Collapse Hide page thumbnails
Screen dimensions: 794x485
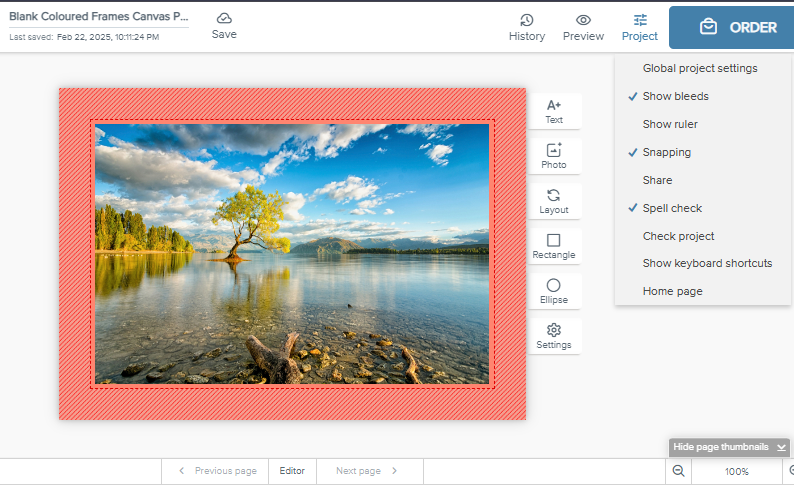729,447
